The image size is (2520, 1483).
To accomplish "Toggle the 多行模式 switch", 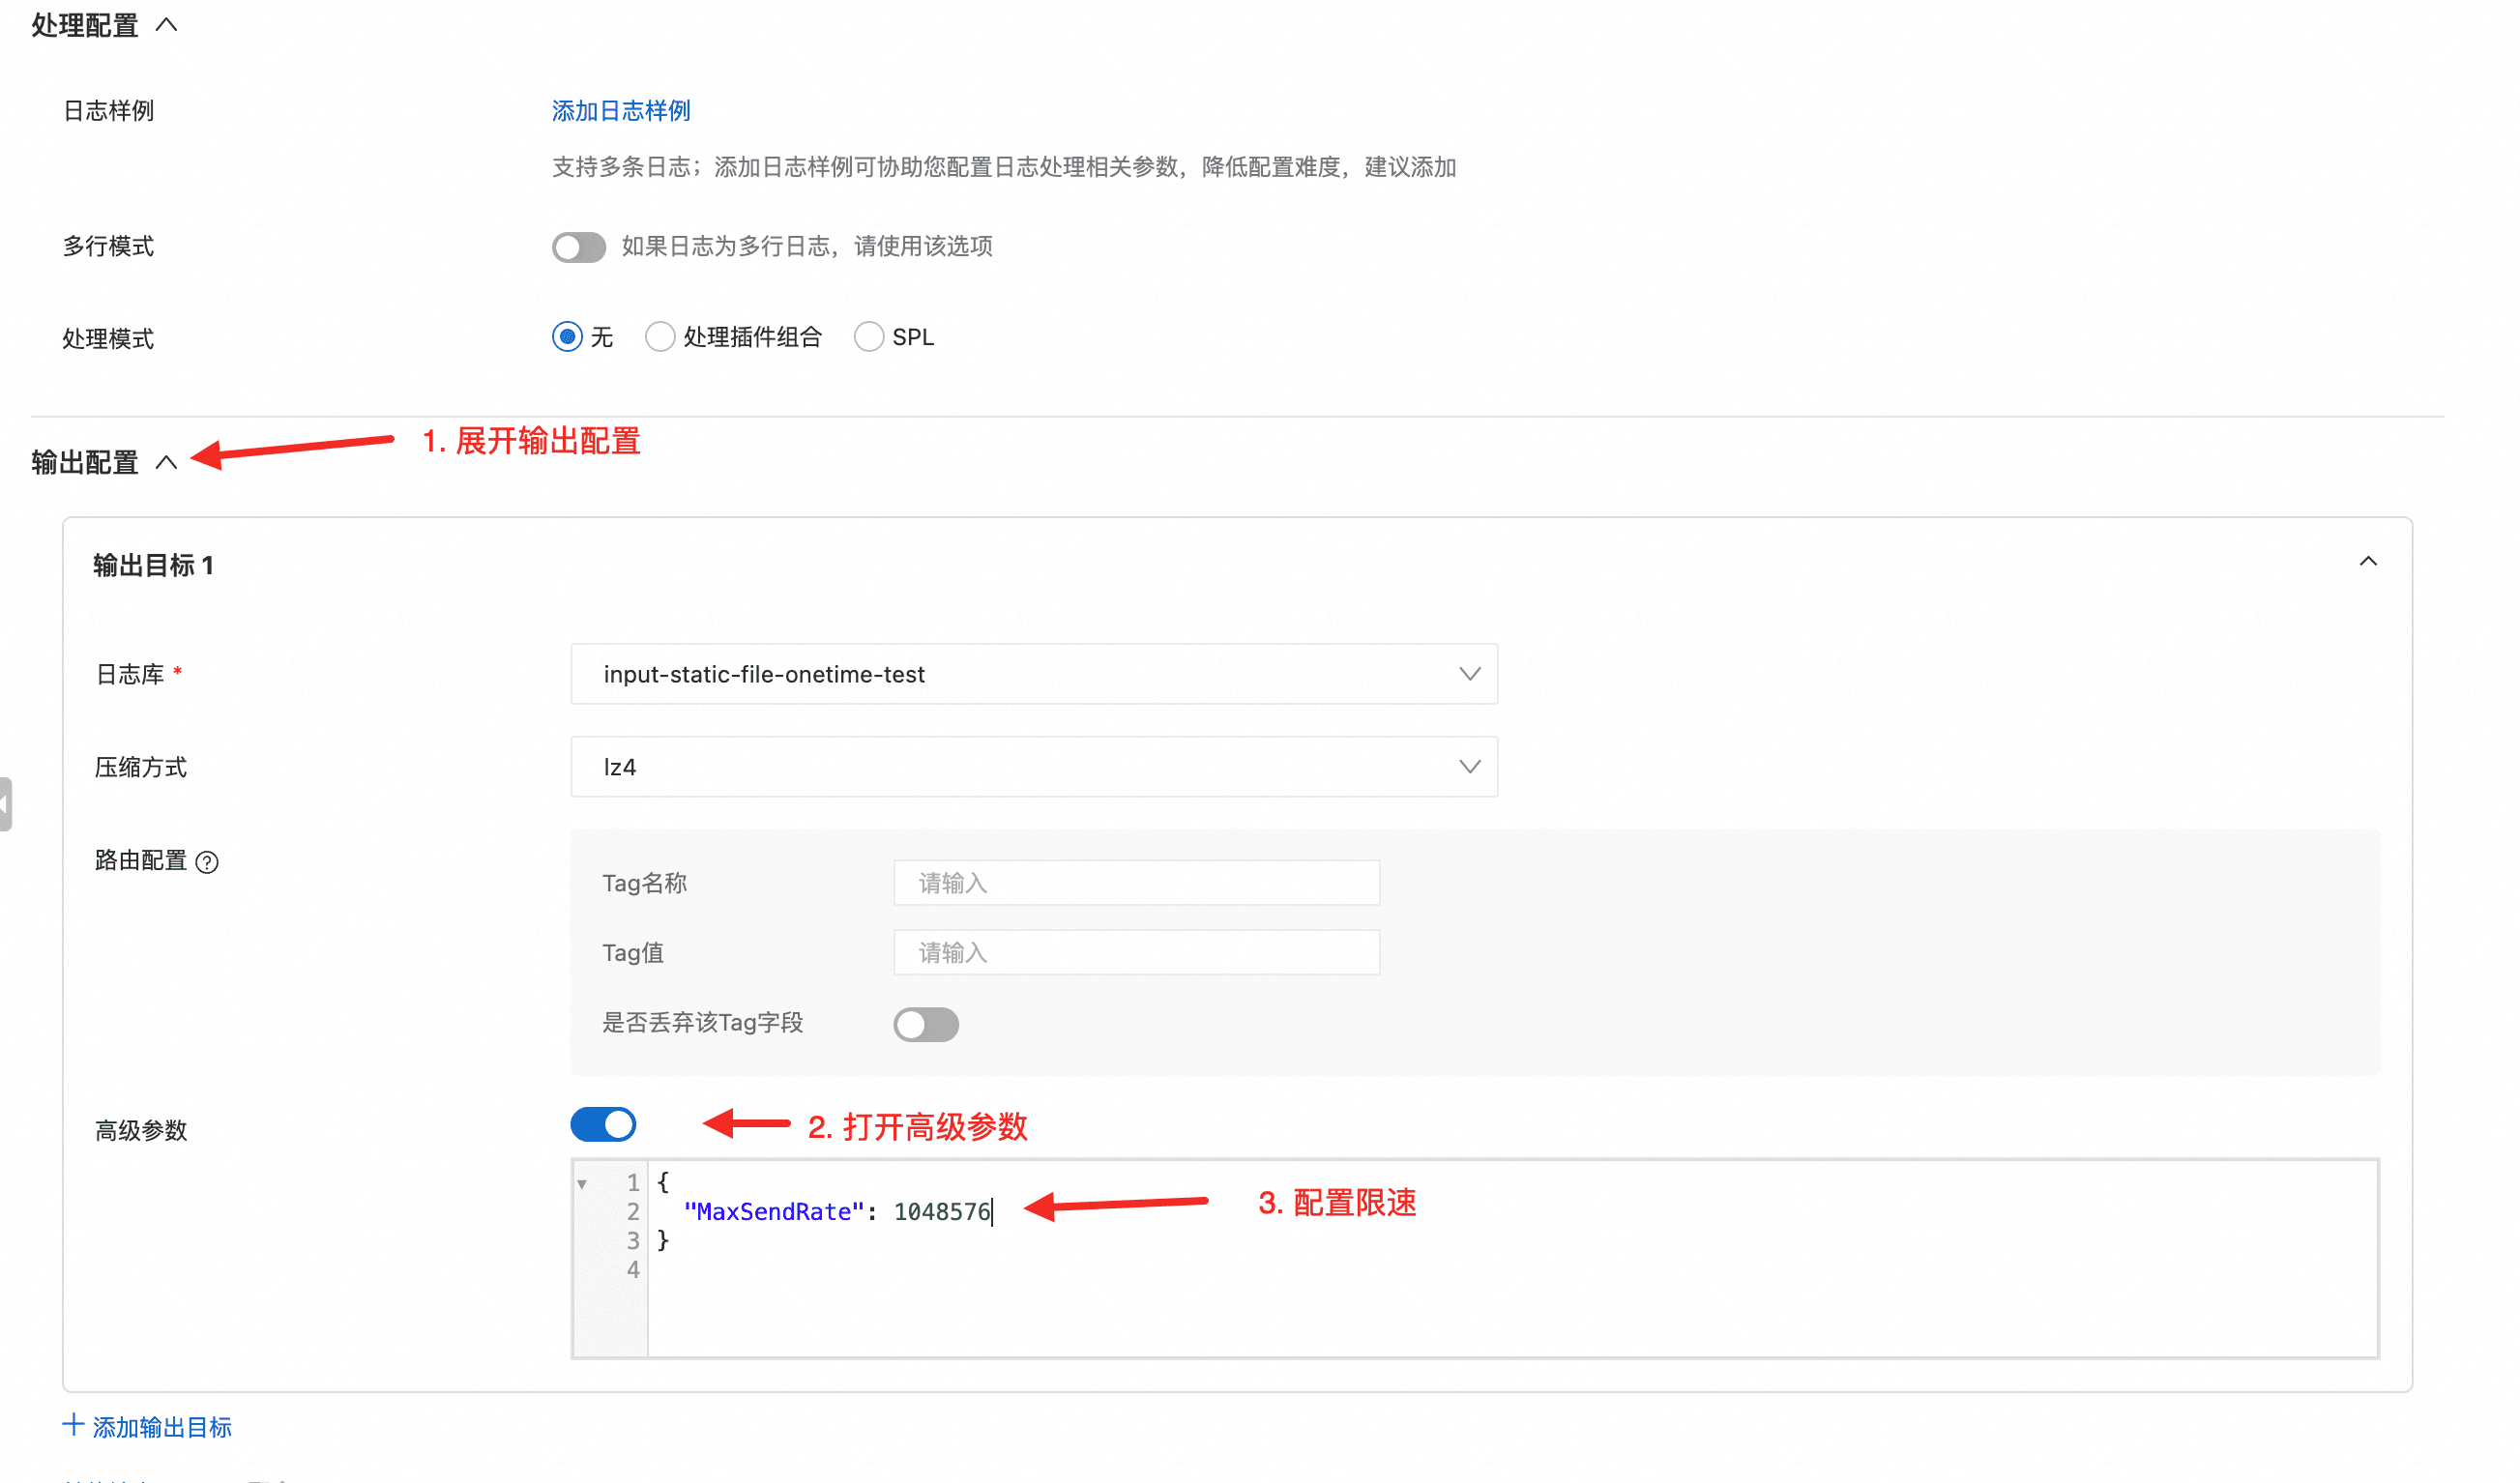I will 579,247.
